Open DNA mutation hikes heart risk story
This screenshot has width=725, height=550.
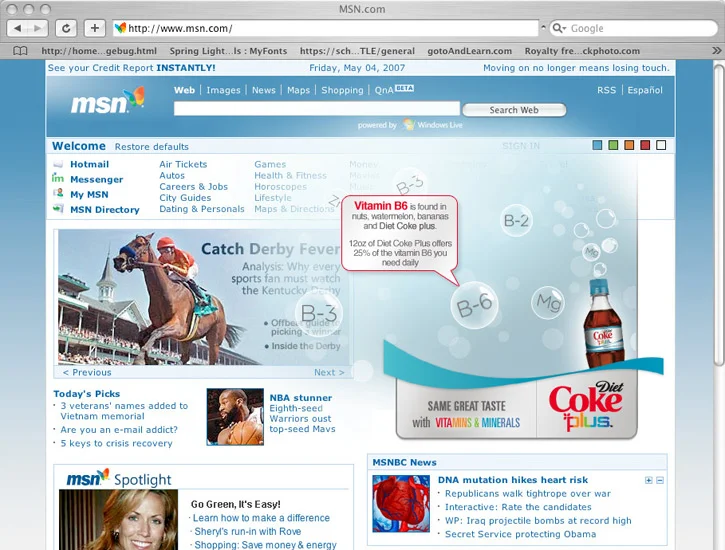513,480
